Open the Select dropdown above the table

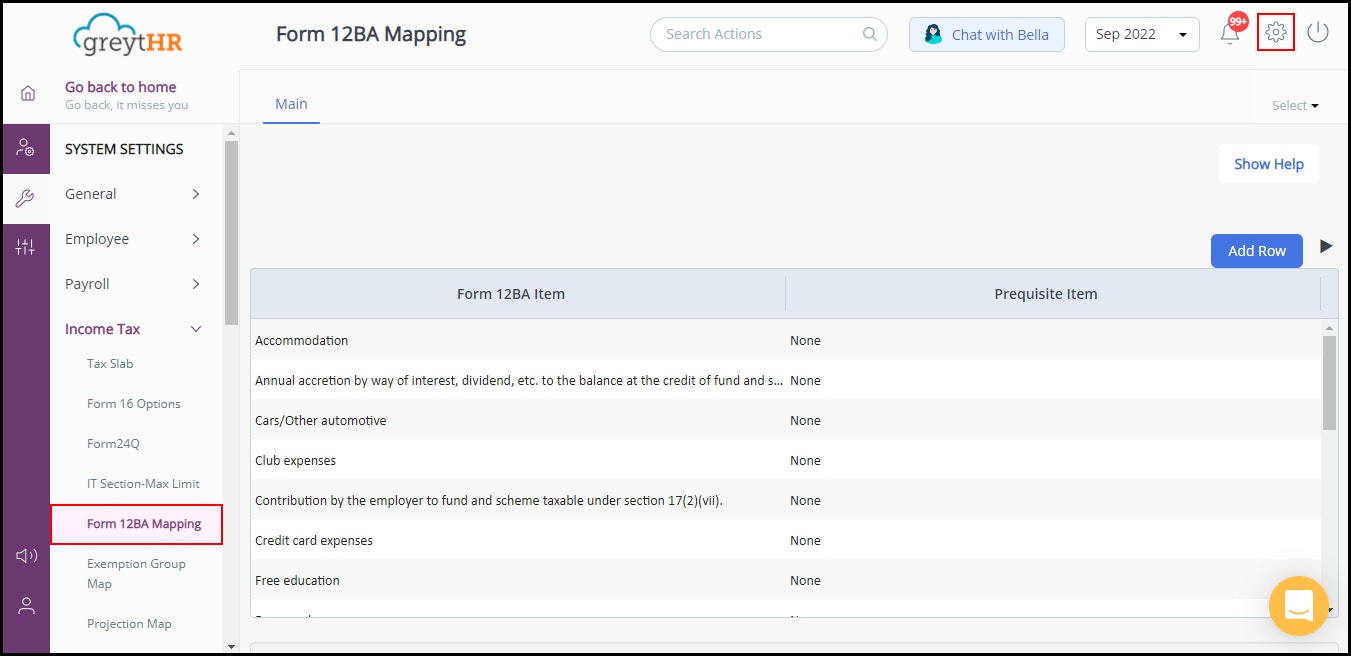pos(1294,104)
